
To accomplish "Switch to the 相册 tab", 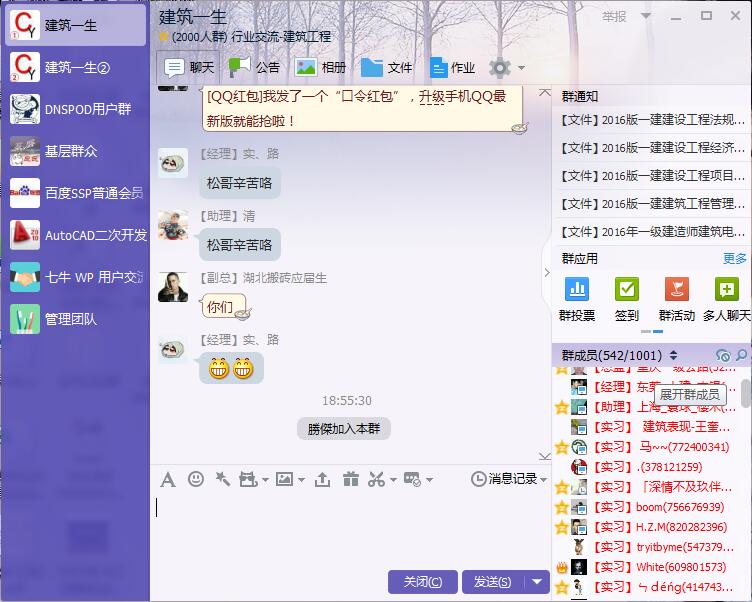I will tap(320, 67).
